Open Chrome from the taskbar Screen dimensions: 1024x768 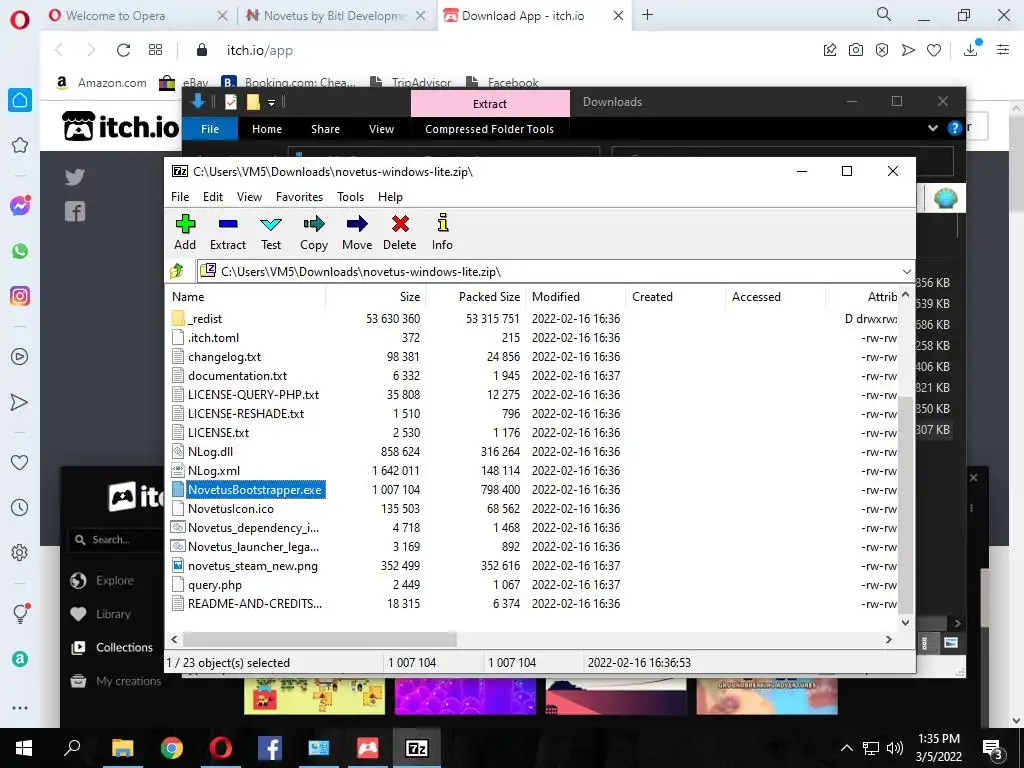[x=172, y=748]
